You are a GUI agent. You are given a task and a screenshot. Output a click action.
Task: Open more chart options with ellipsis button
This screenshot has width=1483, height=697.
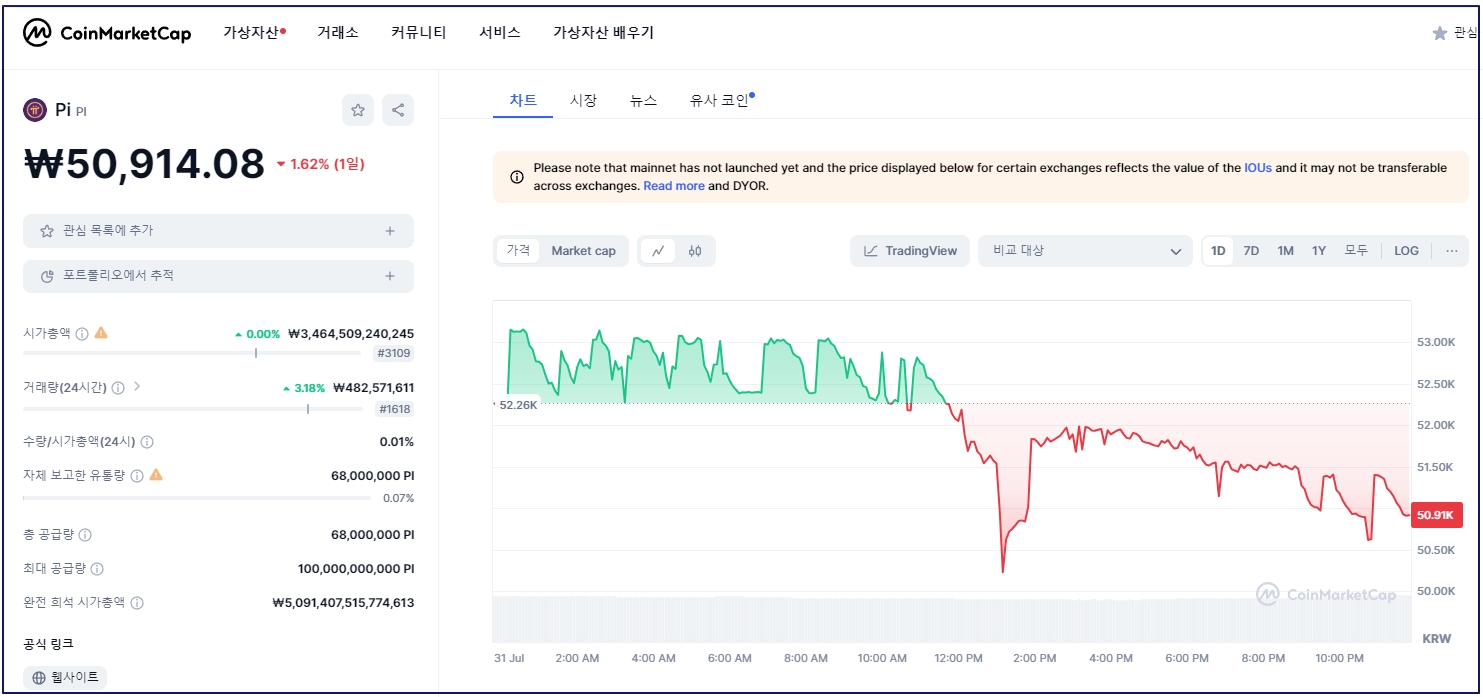1451,251
